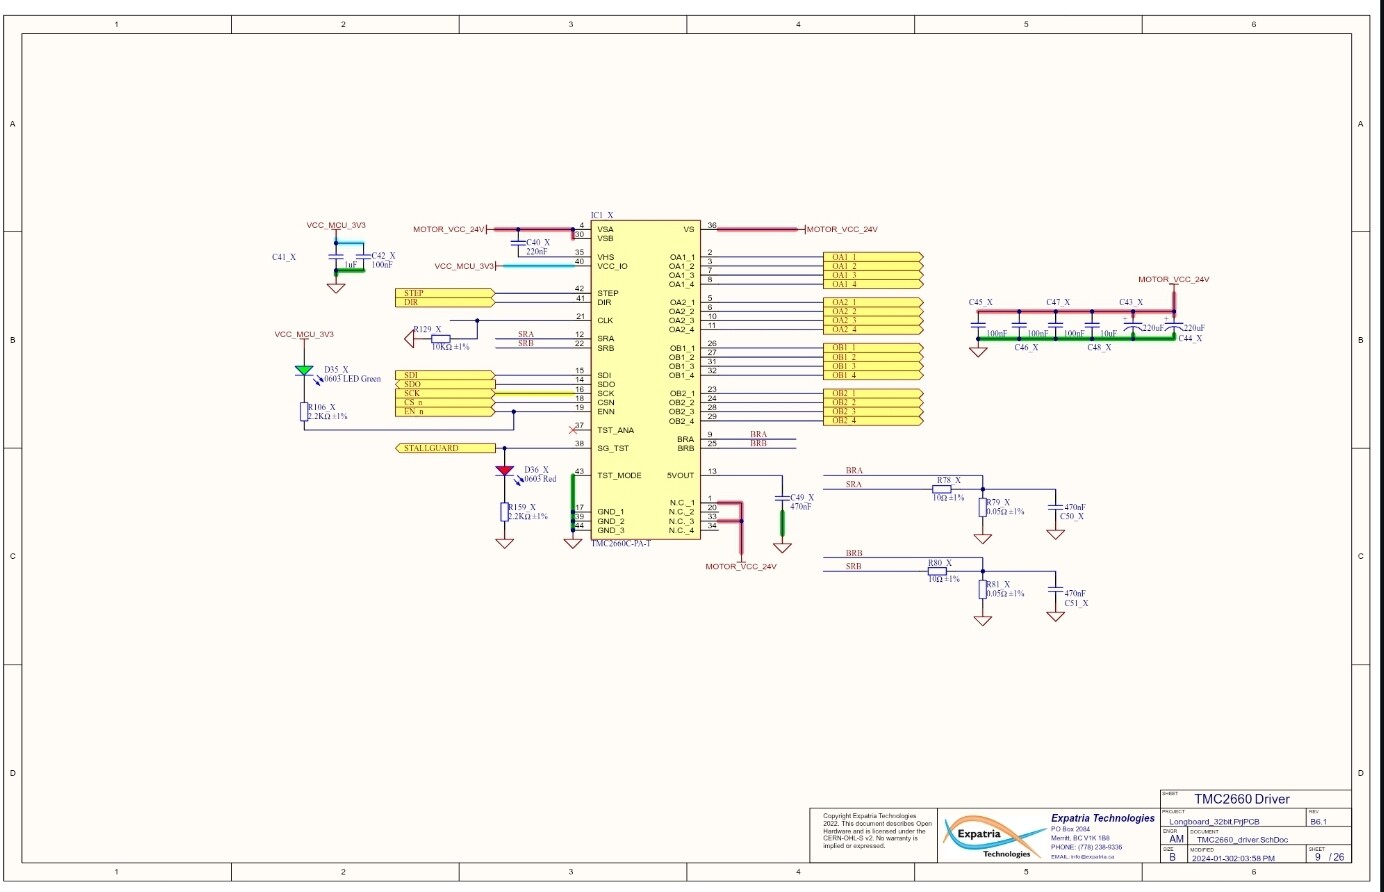Select capacitor symbol C40_X 220nF

[517, 242]
